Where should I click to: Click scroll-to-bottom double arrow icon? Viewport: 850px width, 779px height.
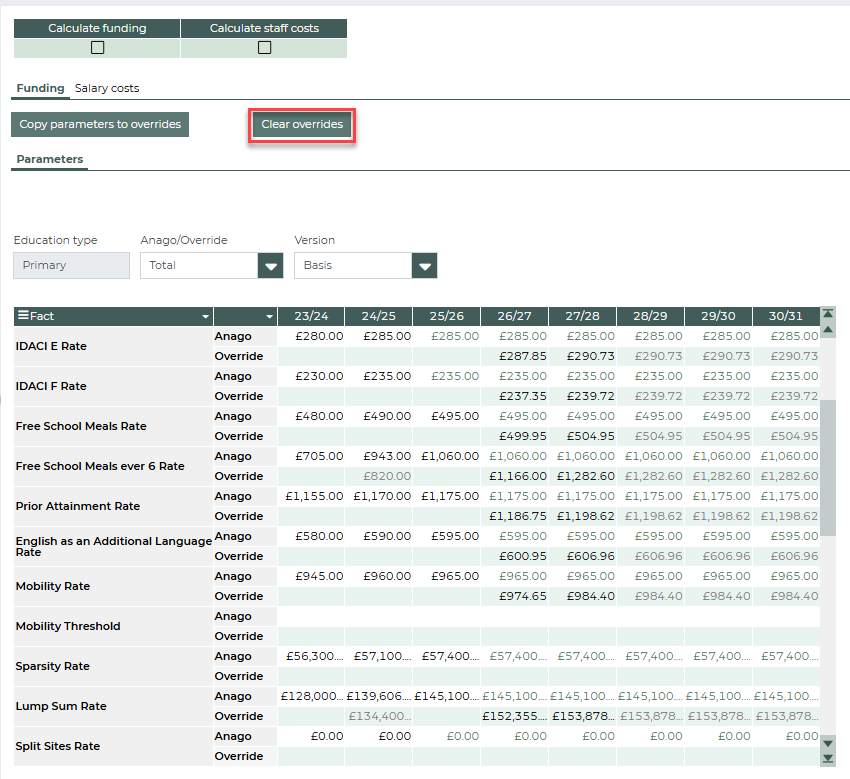tap(827, 758)
